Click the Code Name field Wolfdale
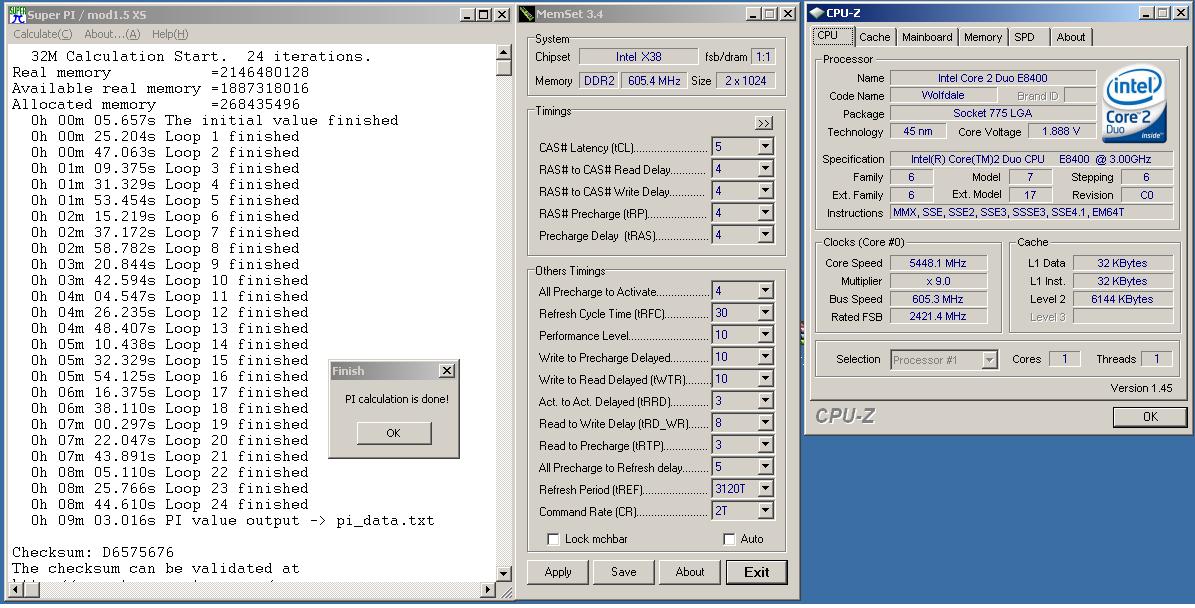Viewport: 1195px width, 608px height. [943, 95]
